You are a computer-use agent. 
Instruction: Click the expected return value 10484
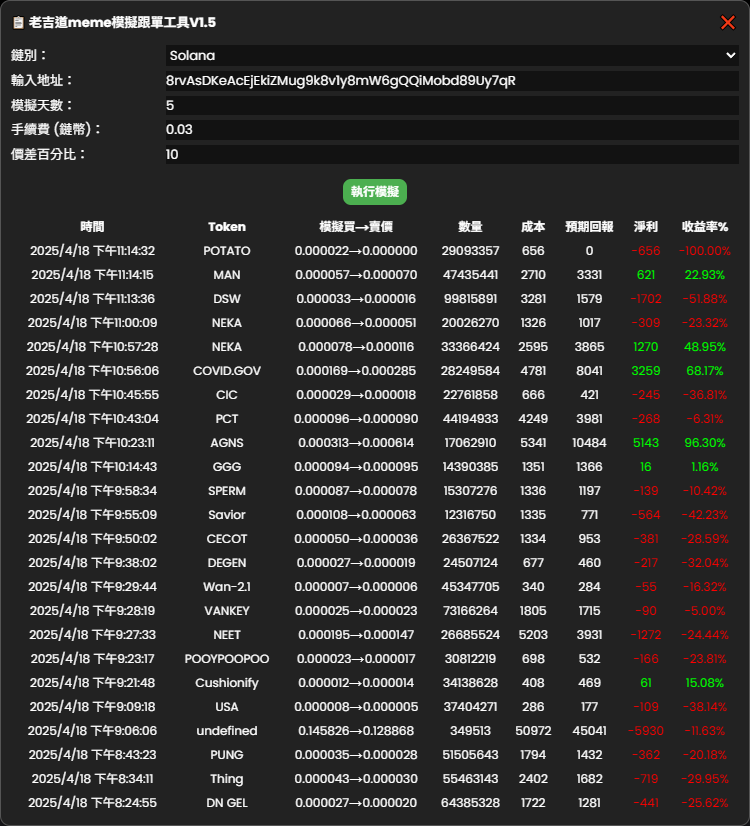[x=589, y=443]
